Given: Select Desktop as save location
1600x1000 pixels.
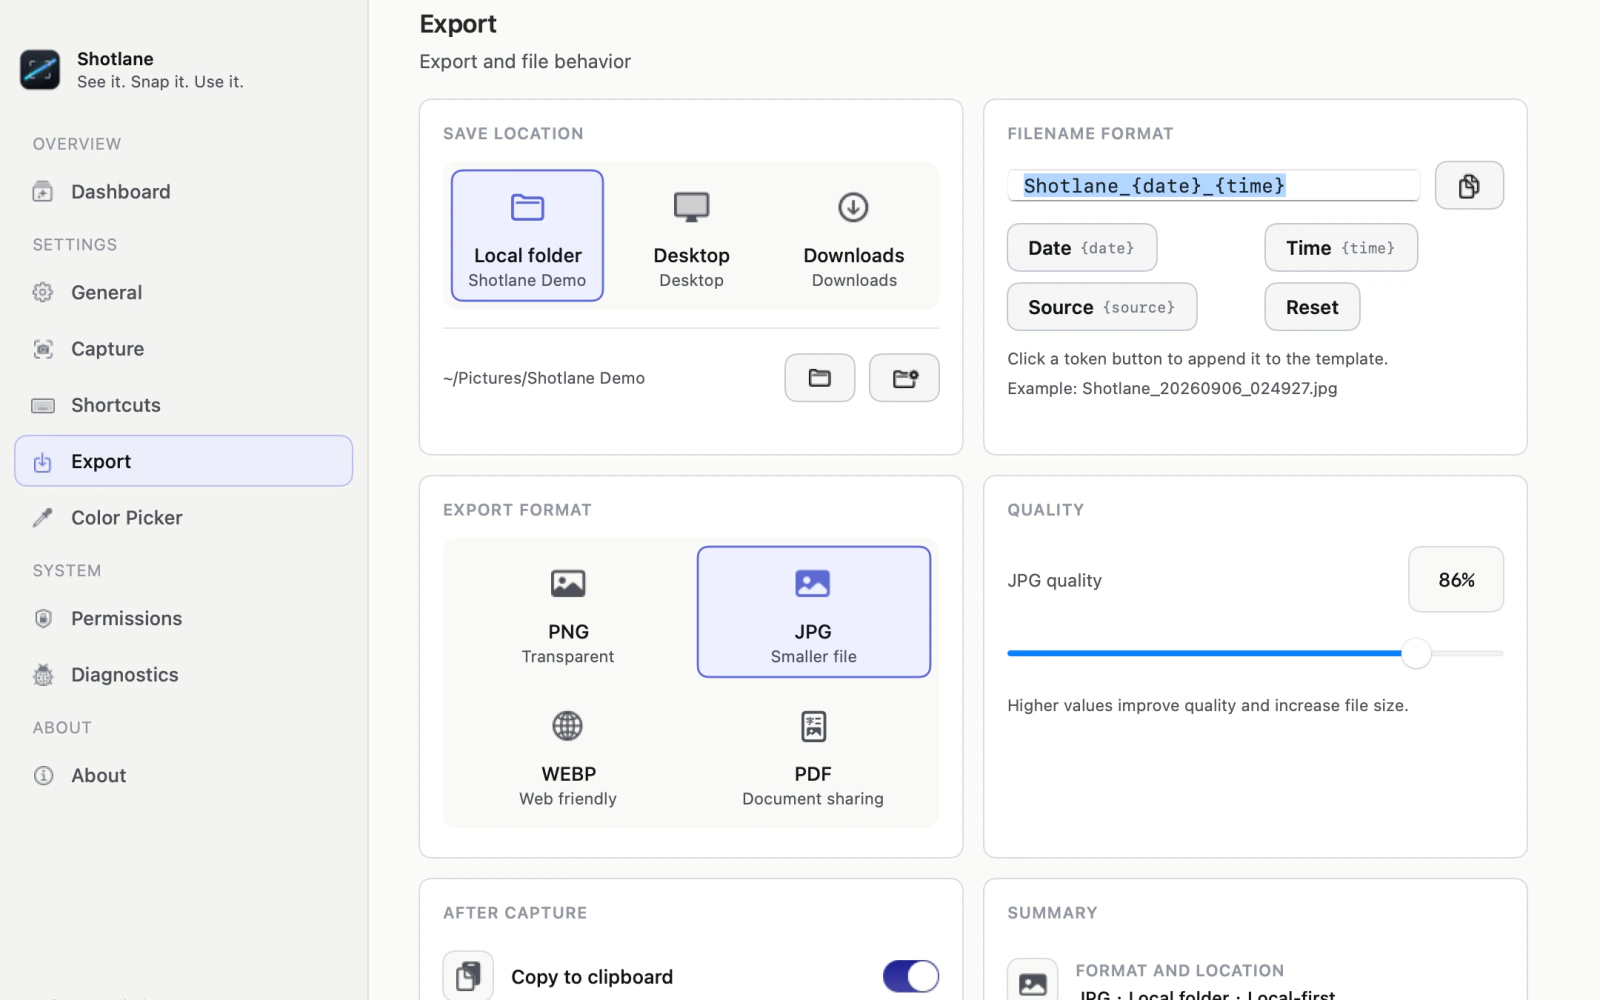Looking at the screenshot, I should click(691, 236).
